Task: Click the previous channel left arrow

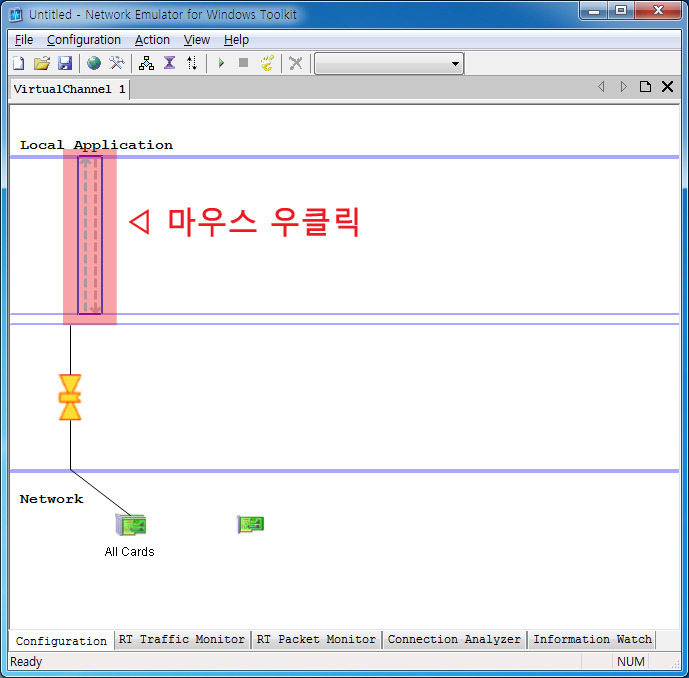Action: coord(601,87)
